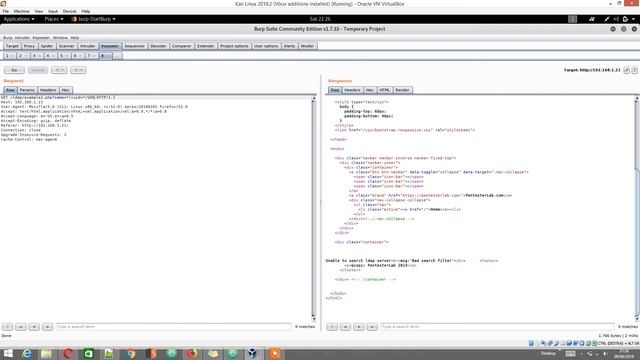640x360 pixels.
Task: Open Kali Places menu
Action: 53,19
